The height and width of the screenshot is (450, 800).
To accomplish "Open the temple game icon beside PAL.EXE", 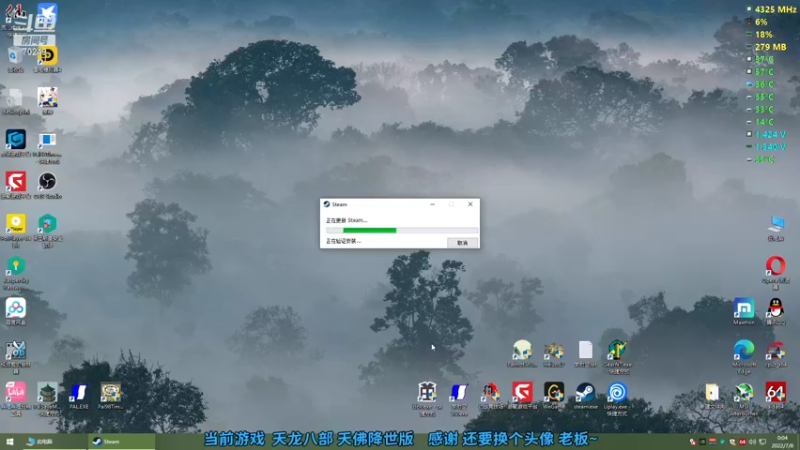I will pyautogui.click(x=47, y=397).
